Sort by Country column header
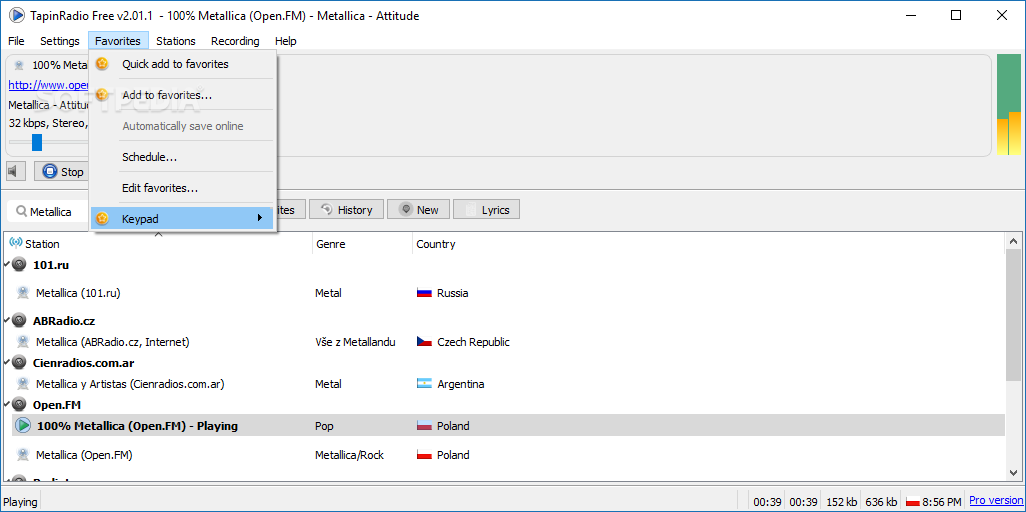Image resolution: width=1026 pixels, height=512 pixels. click(x=709, y=244)
